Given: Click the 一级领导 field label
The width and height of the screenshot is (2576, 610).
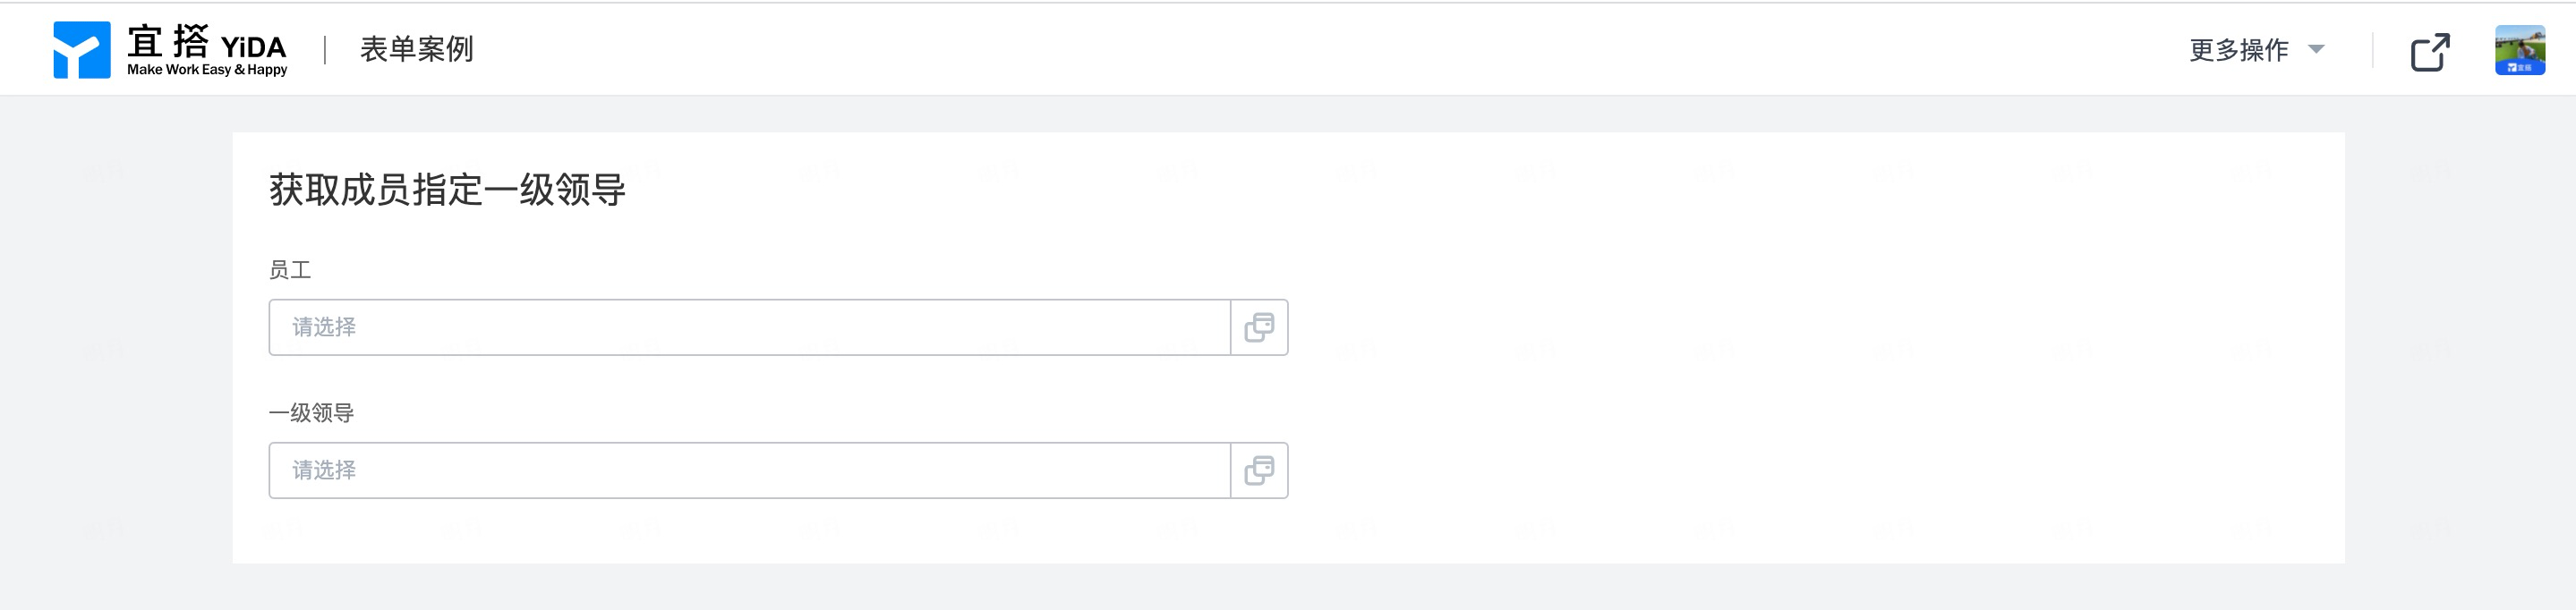Looking at the screenshot, I should tap(311, 413).
